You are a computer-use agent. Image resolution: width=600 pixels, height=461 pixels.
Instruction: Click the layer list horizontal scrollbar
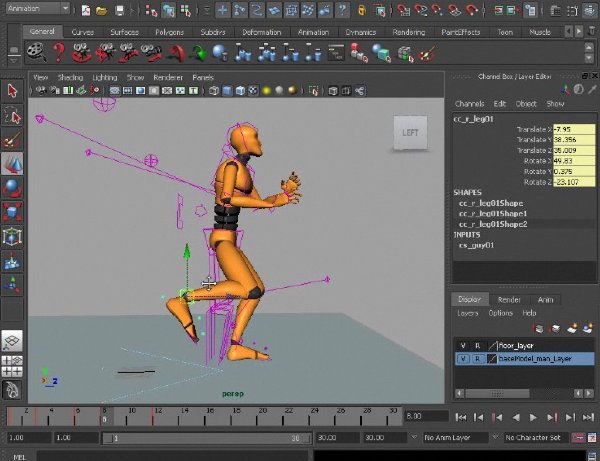click(x=497, y=393)
